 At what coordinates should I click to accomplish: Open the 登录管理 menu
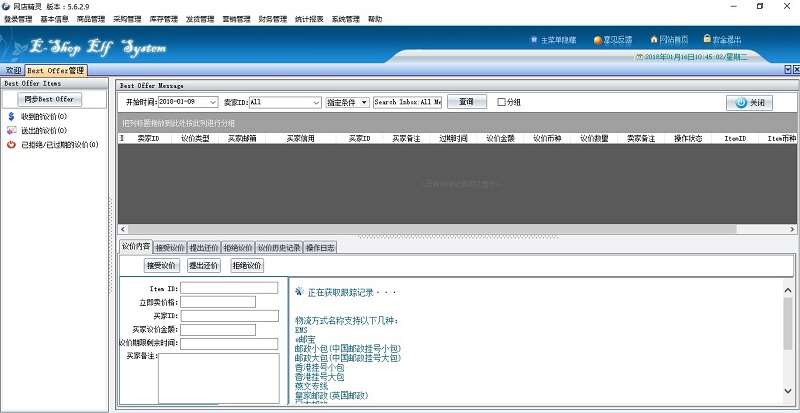(x=18, y=19)
